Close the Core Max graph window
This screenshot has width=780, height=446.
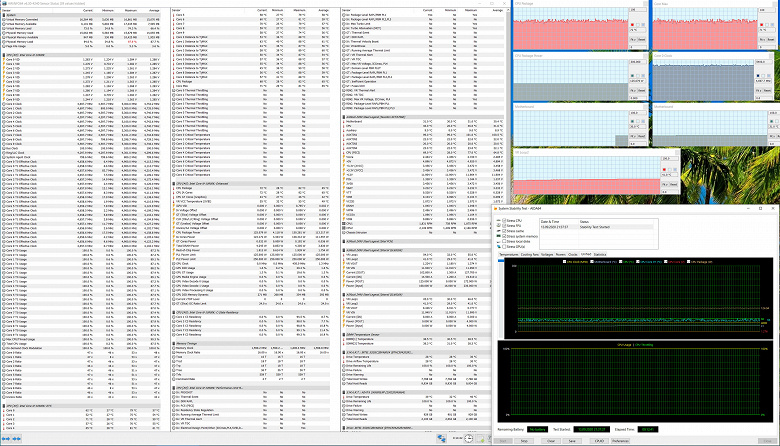coord(775,4)
